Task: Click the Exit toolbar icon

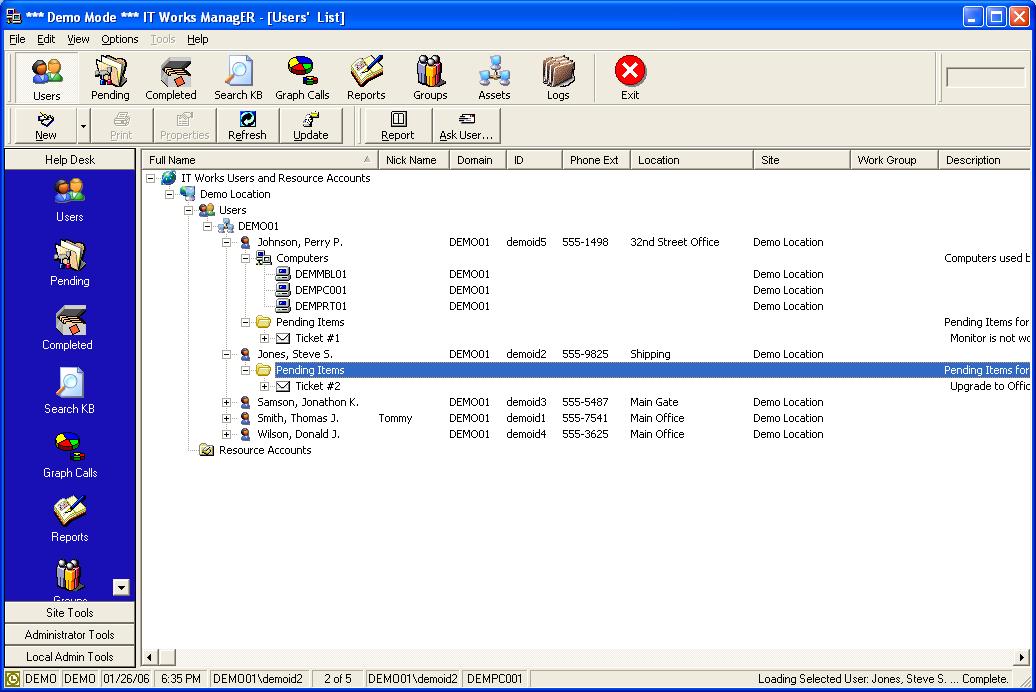Action: coord(630,77)
